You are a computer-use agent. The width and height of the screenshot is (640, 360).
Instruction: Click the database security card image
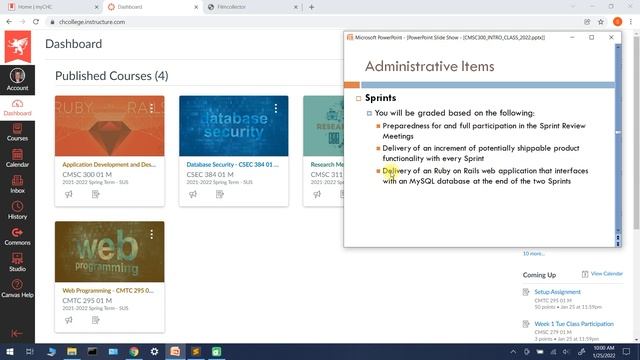[233, 126]
